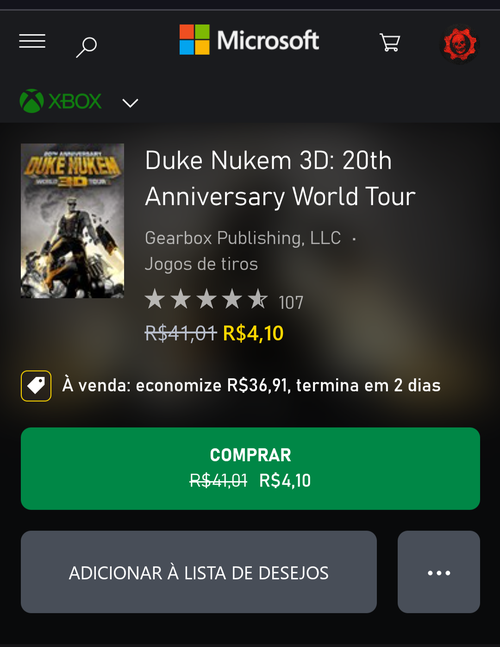The height and width of the screenshot is (647, 500).
Task: Open Gearbox Publishing, LLC publisher link
Action: click(x=243, y=238)
